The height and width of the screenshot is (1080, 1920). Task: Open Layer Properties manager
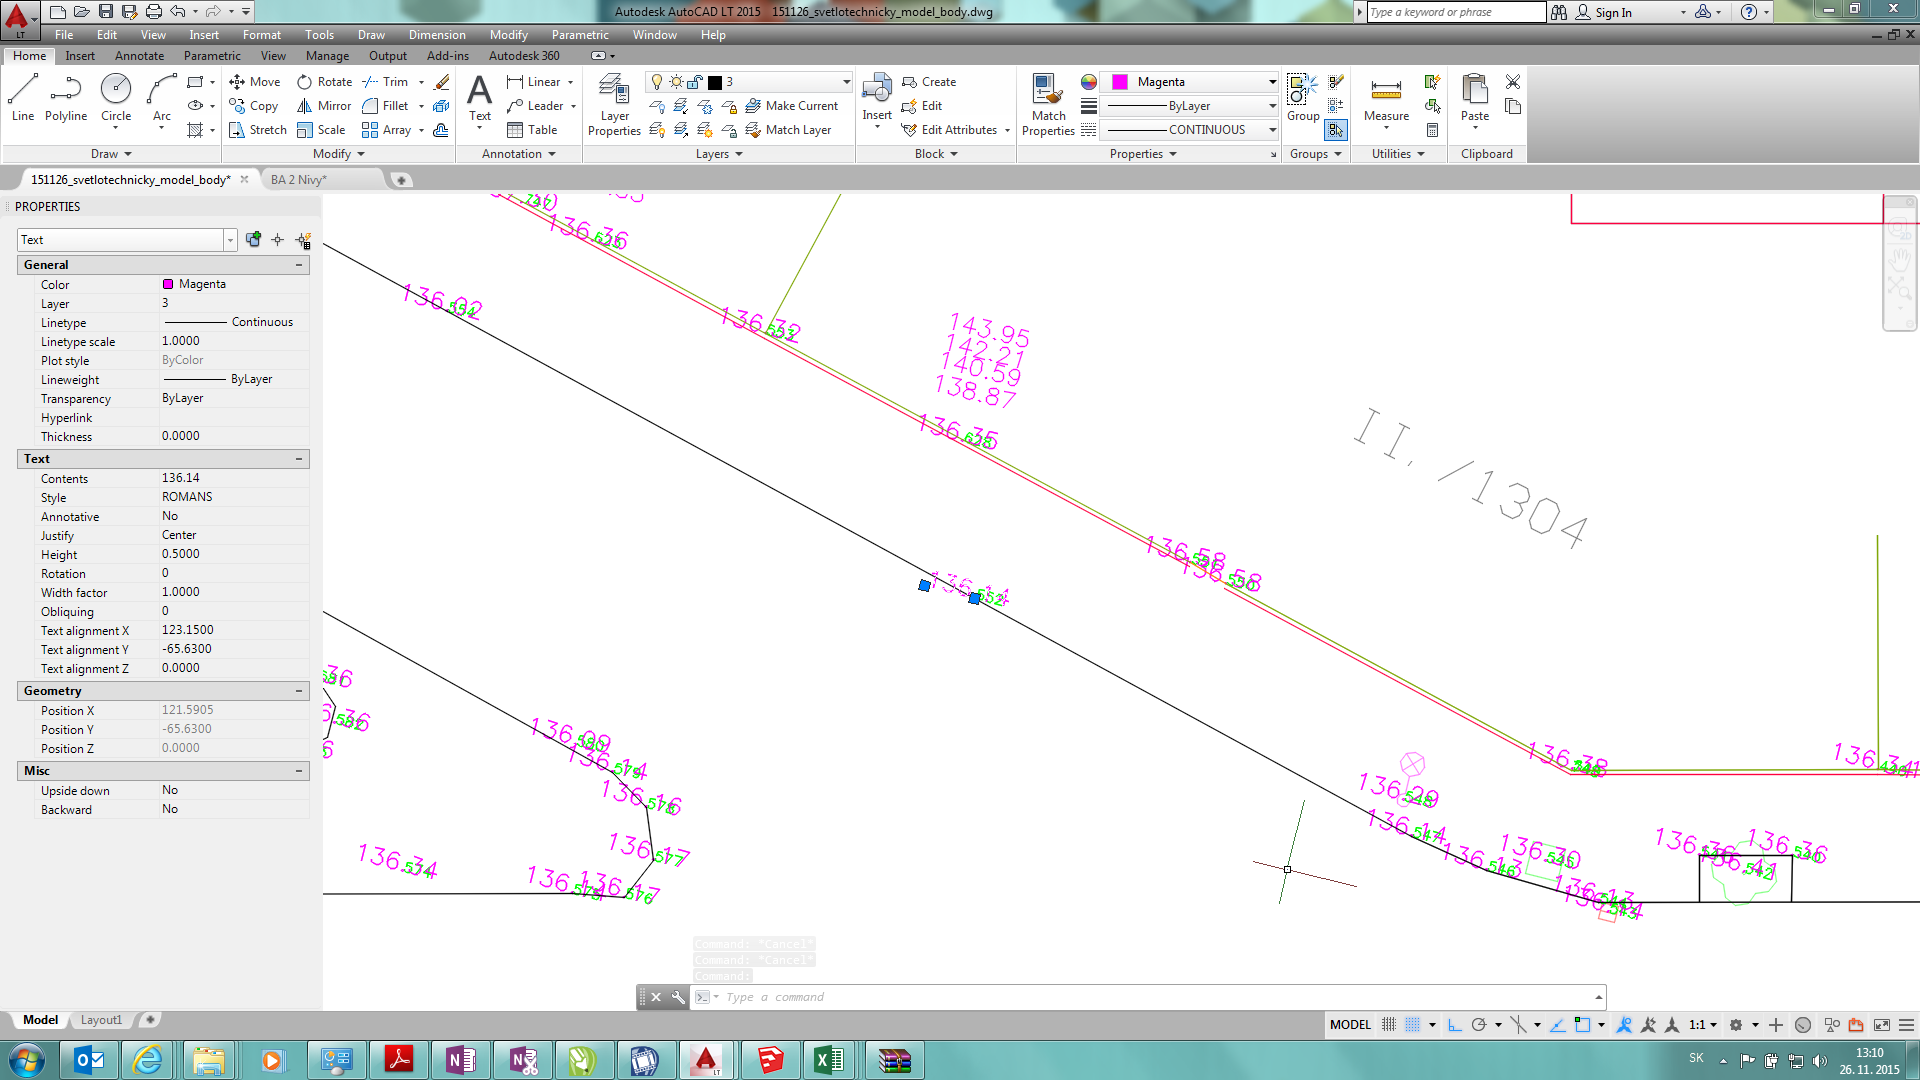614,104
